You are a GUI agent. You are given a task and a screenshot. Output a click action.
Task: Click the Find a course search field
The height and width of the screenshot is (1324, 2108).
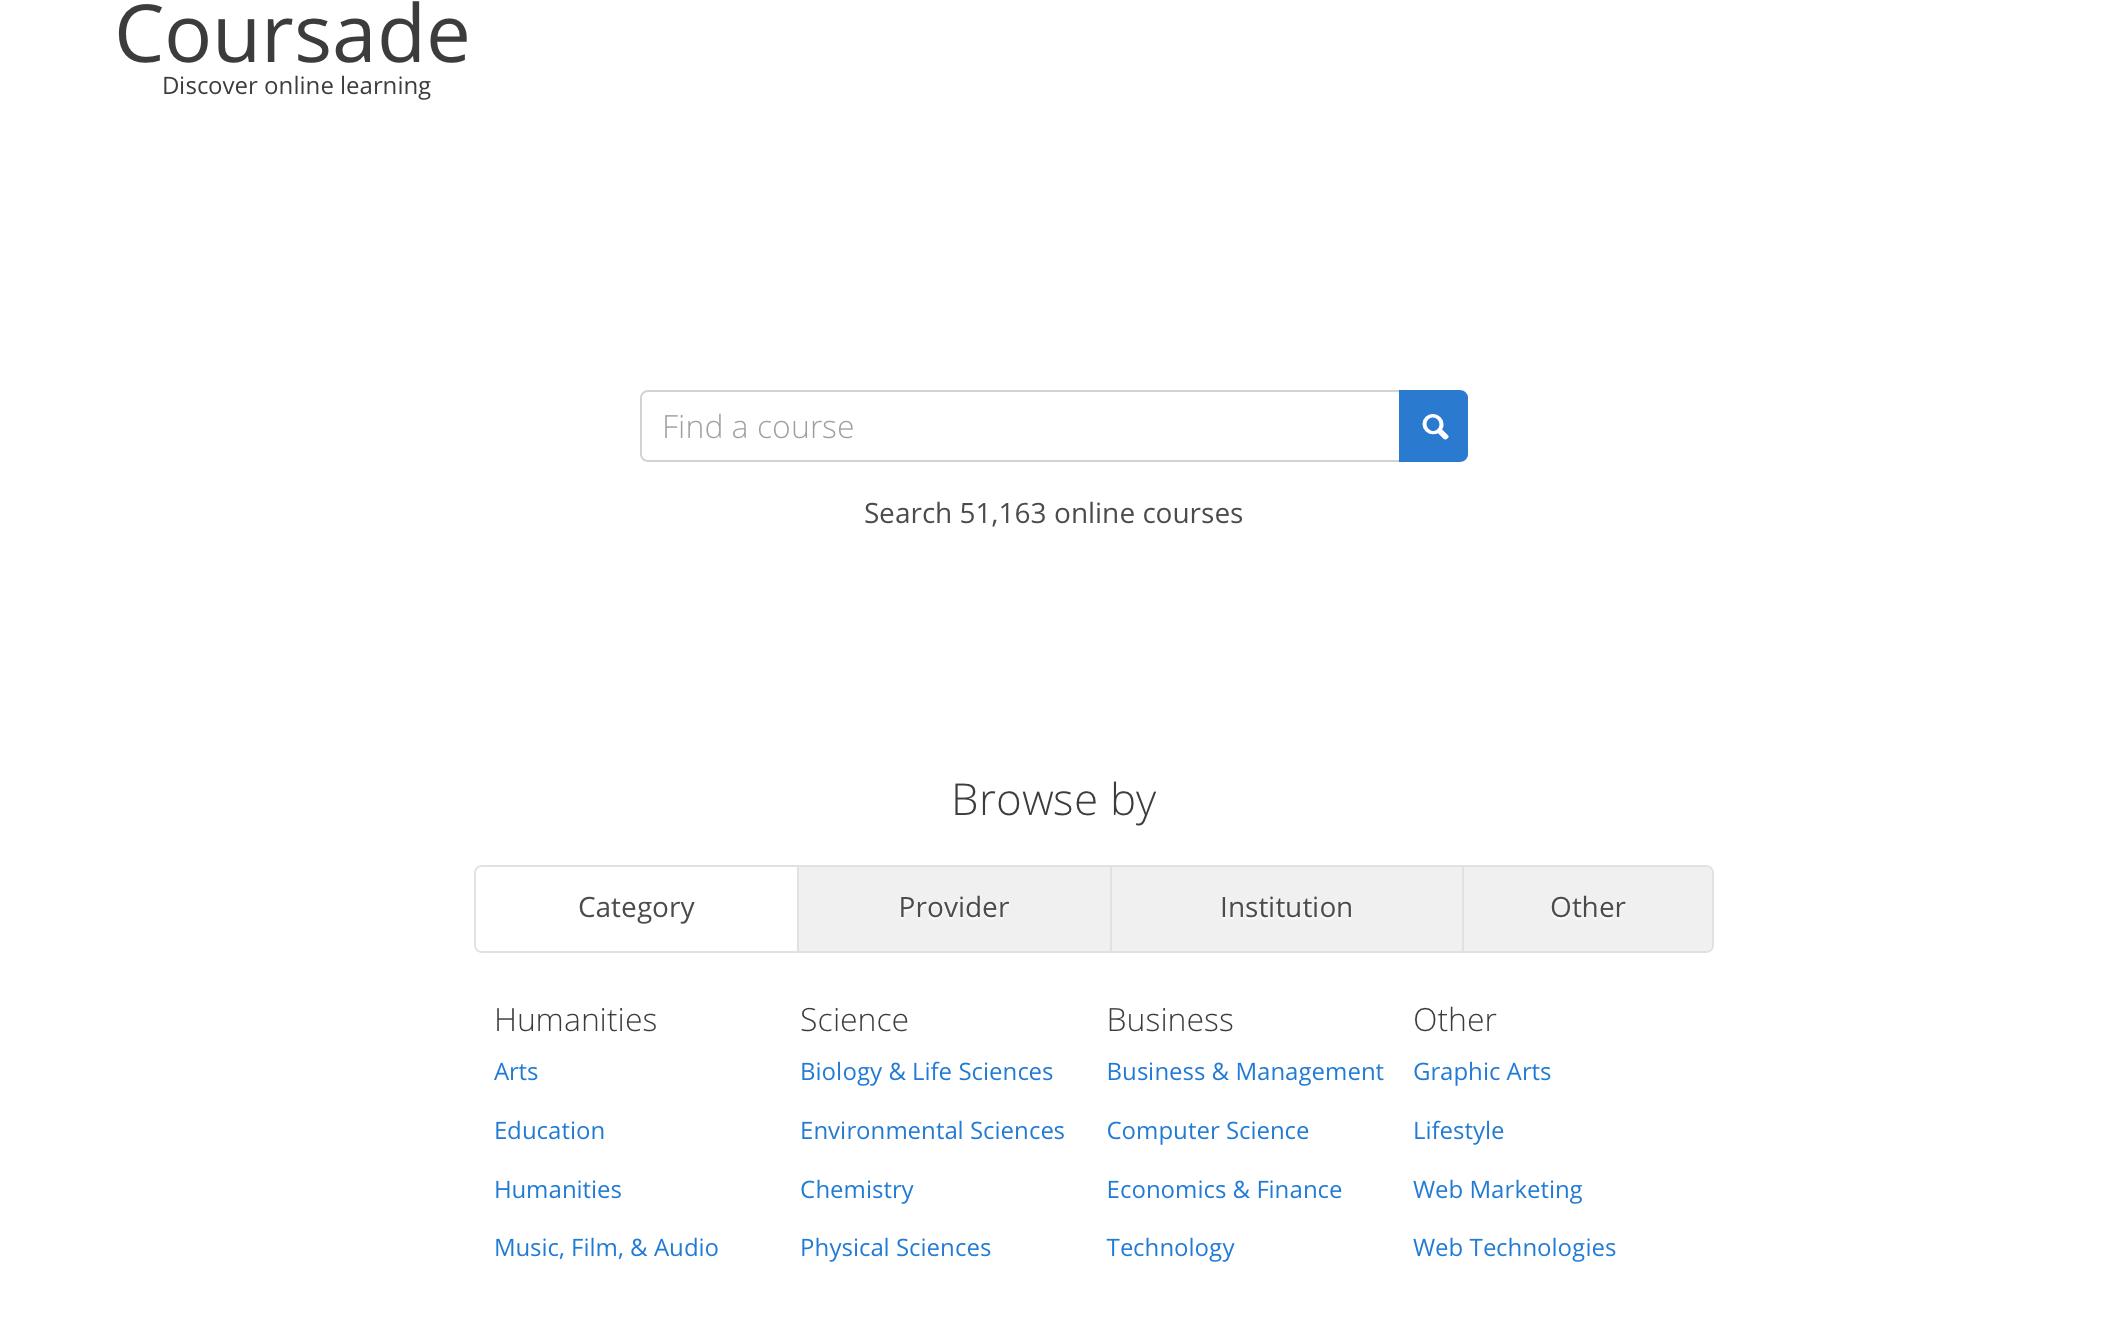coord(1018,426)
